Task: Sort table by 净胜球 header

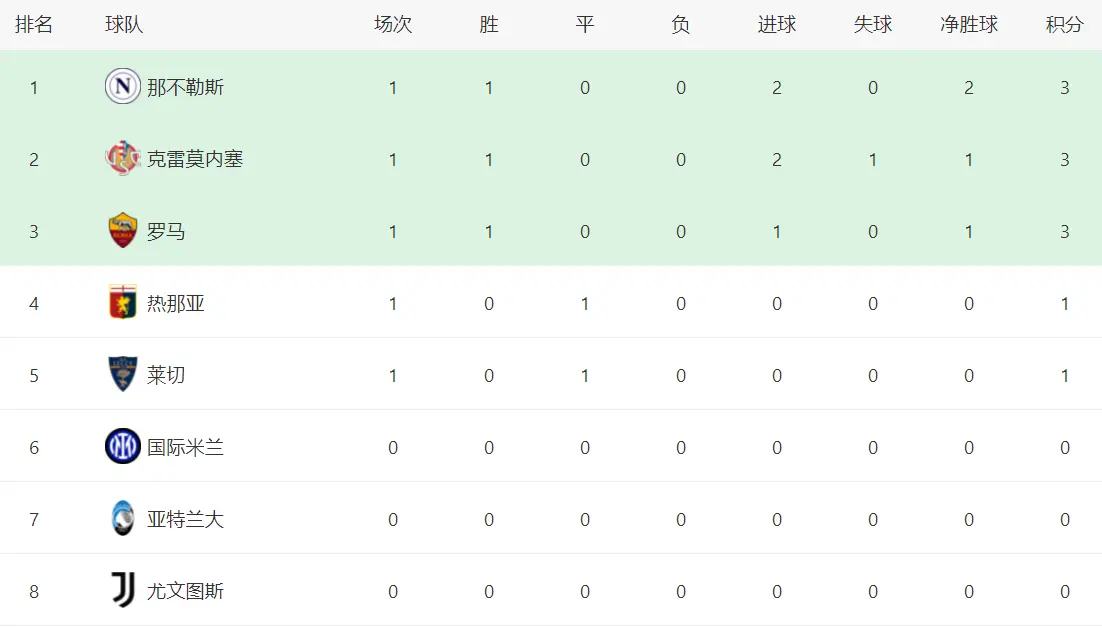Action: point(968,25)
